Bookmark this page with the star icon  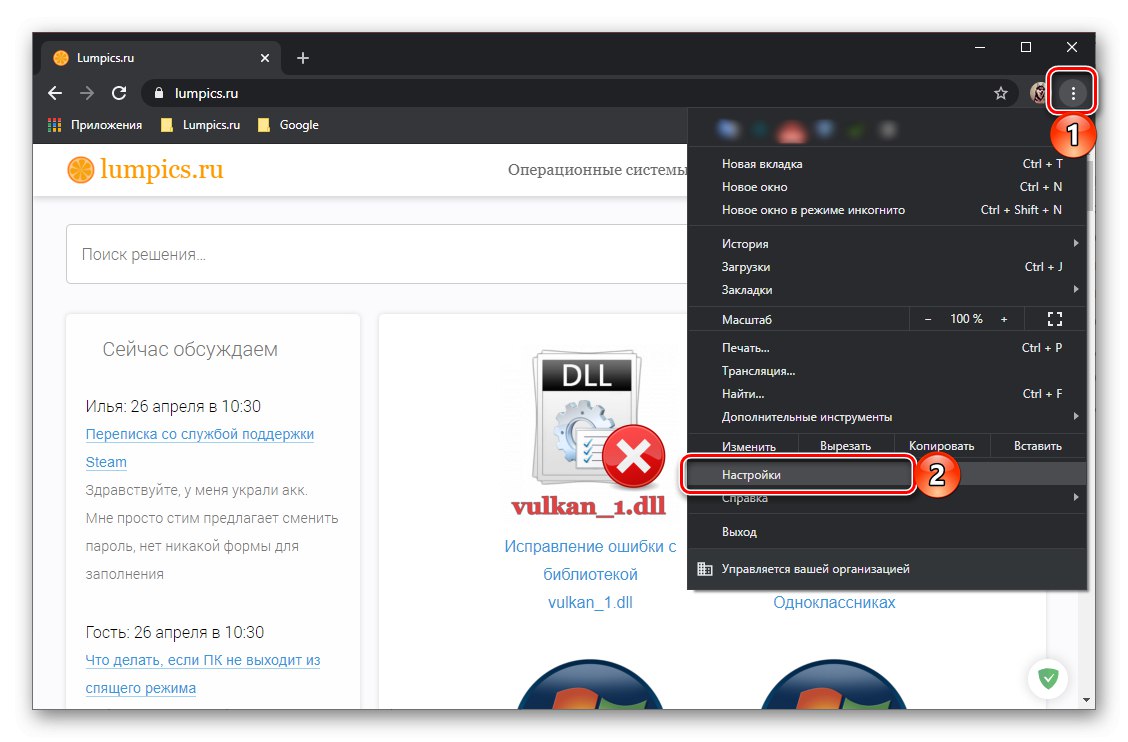(1001, 93)
